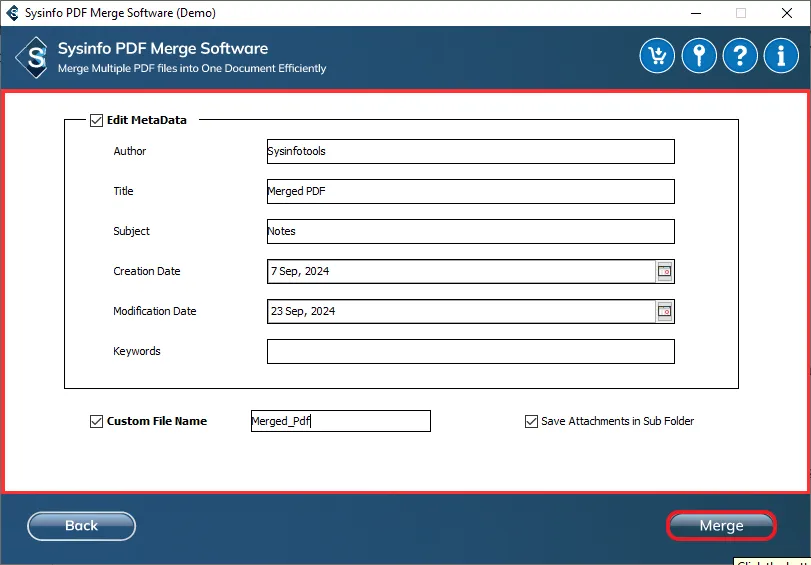
Task: Click the Modification Date field showing 23 Sep, 2024
Action: pyautogui.click(x=460, y=311)
